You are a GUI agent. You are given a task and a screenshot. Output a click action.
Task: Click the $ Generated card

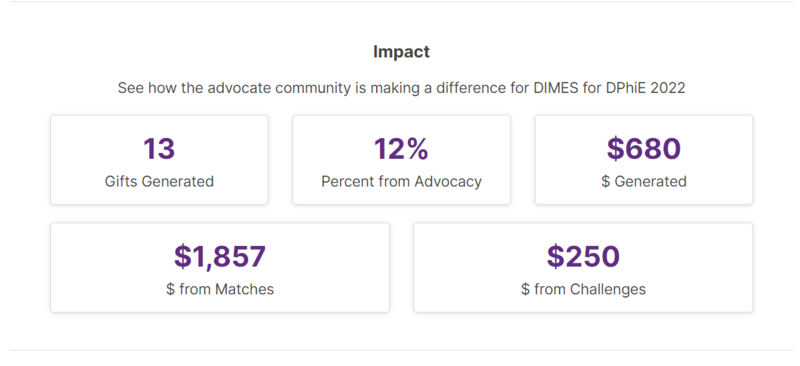tap(644, 160)
